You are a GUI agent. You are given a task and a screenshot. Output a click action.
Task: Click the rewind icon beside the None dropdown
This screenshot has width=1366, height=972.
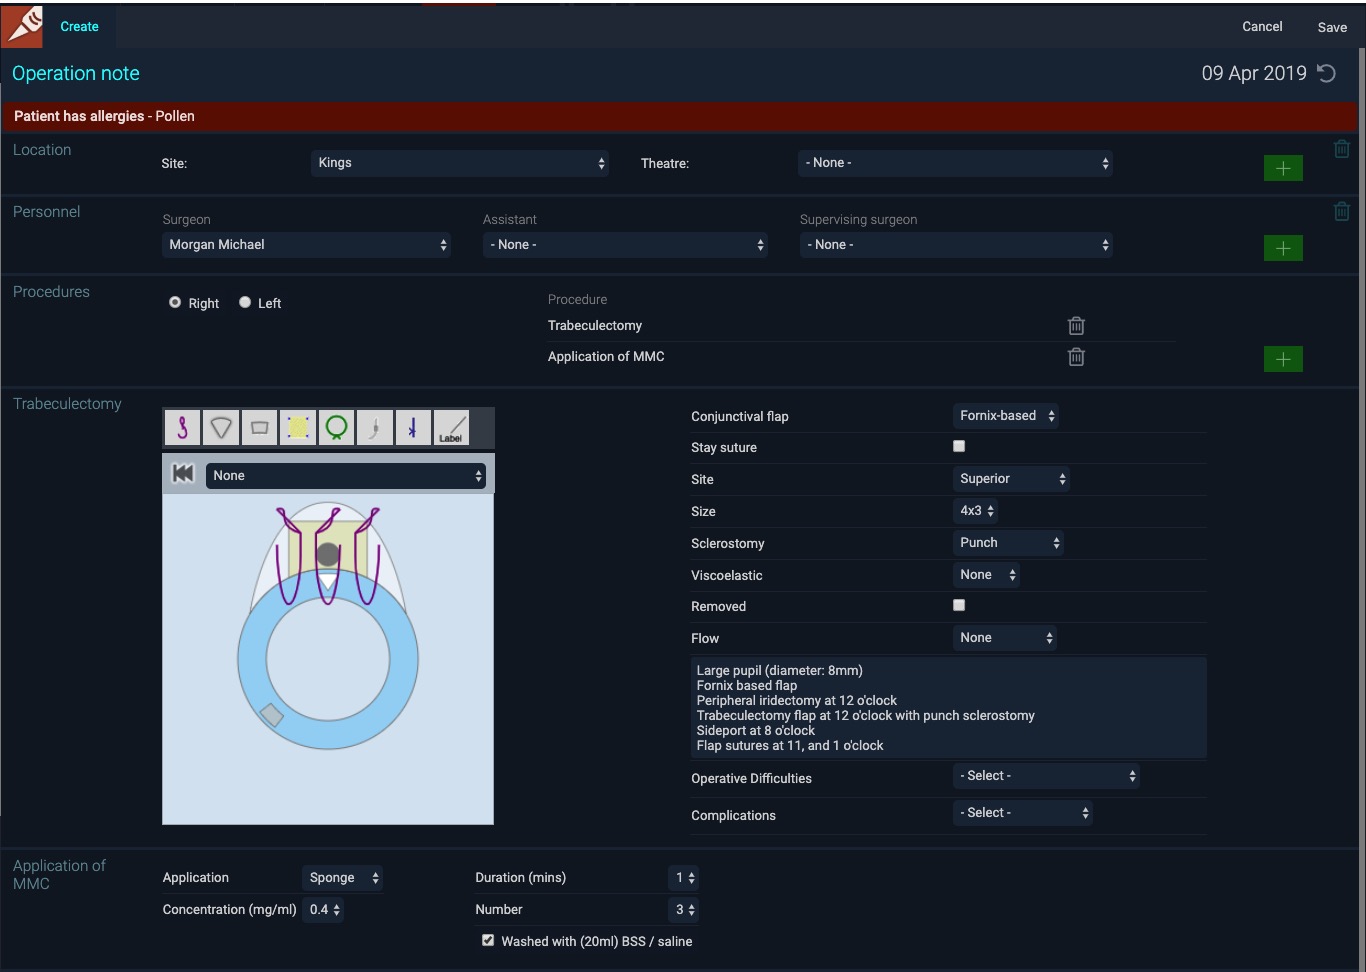click(183, 475)
